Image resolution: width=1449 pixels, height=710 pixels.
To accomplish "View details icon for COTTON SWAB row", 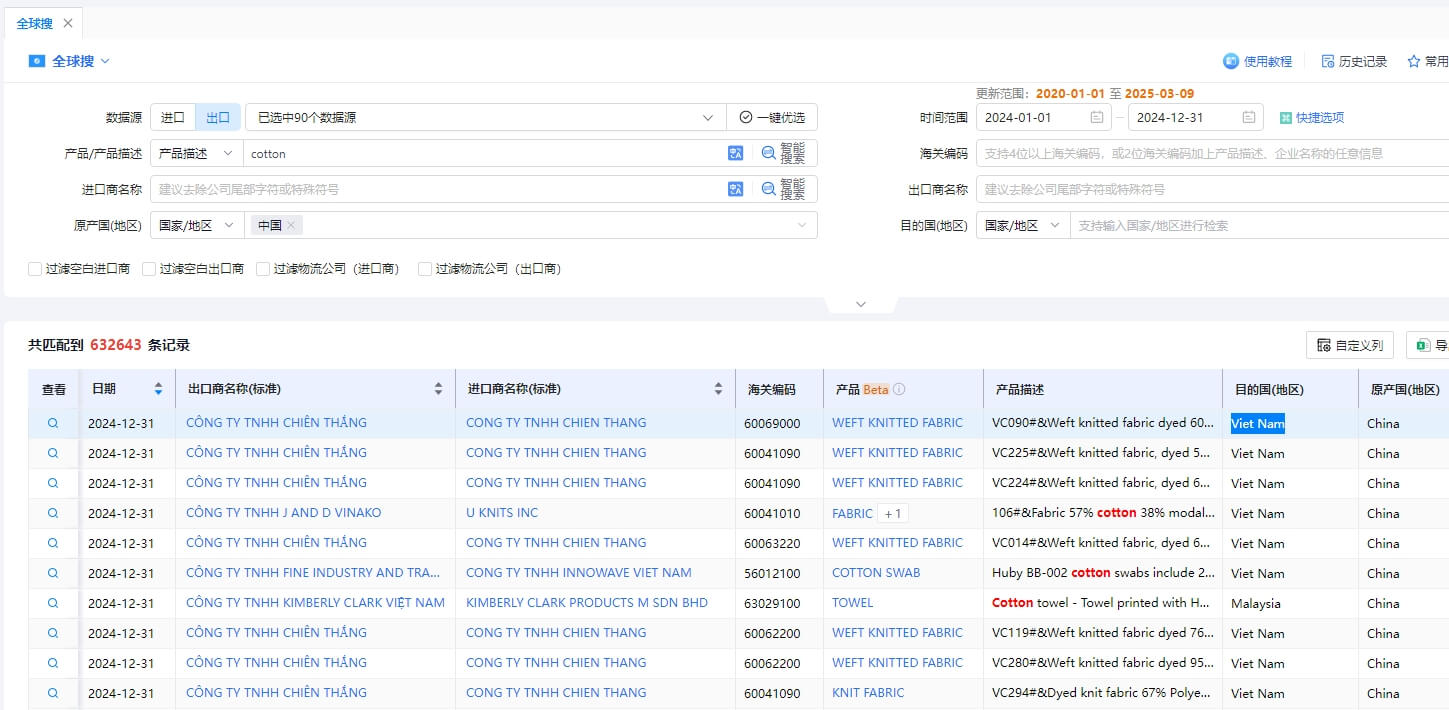I will tap(53, 573).
